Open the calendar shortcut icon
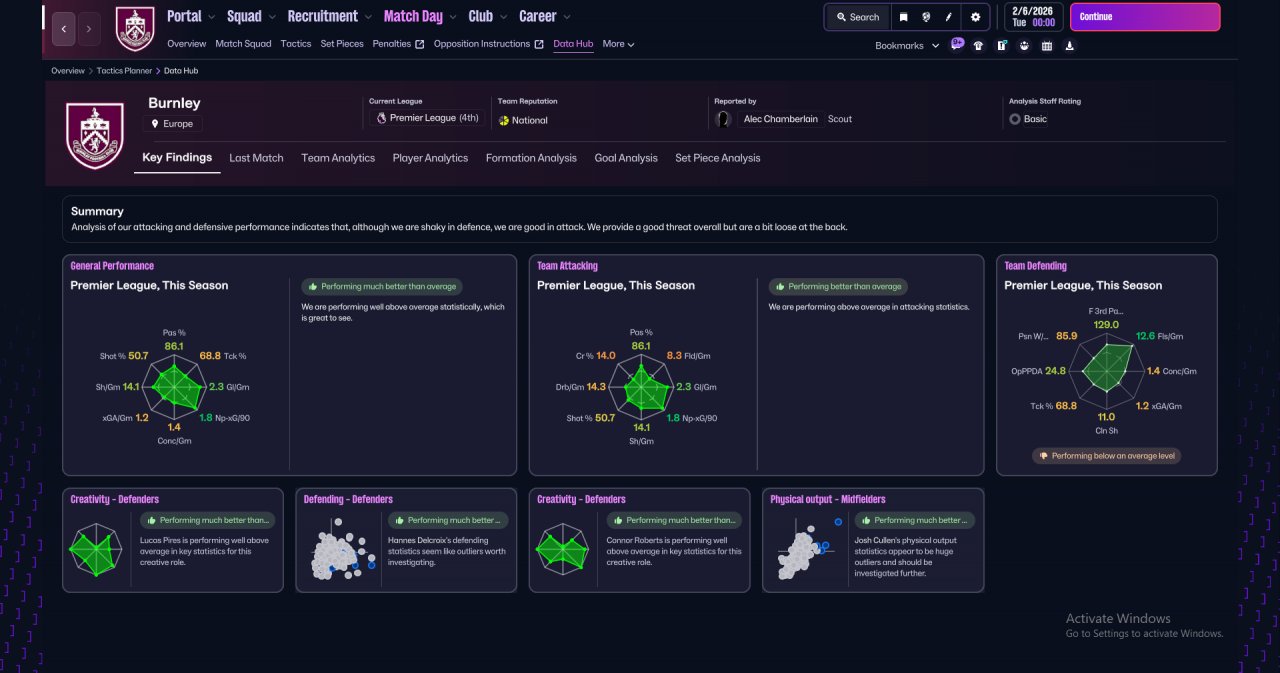Image resolution: width=1280 pixels, height=673 pixels. click(x=1047, y=45)
